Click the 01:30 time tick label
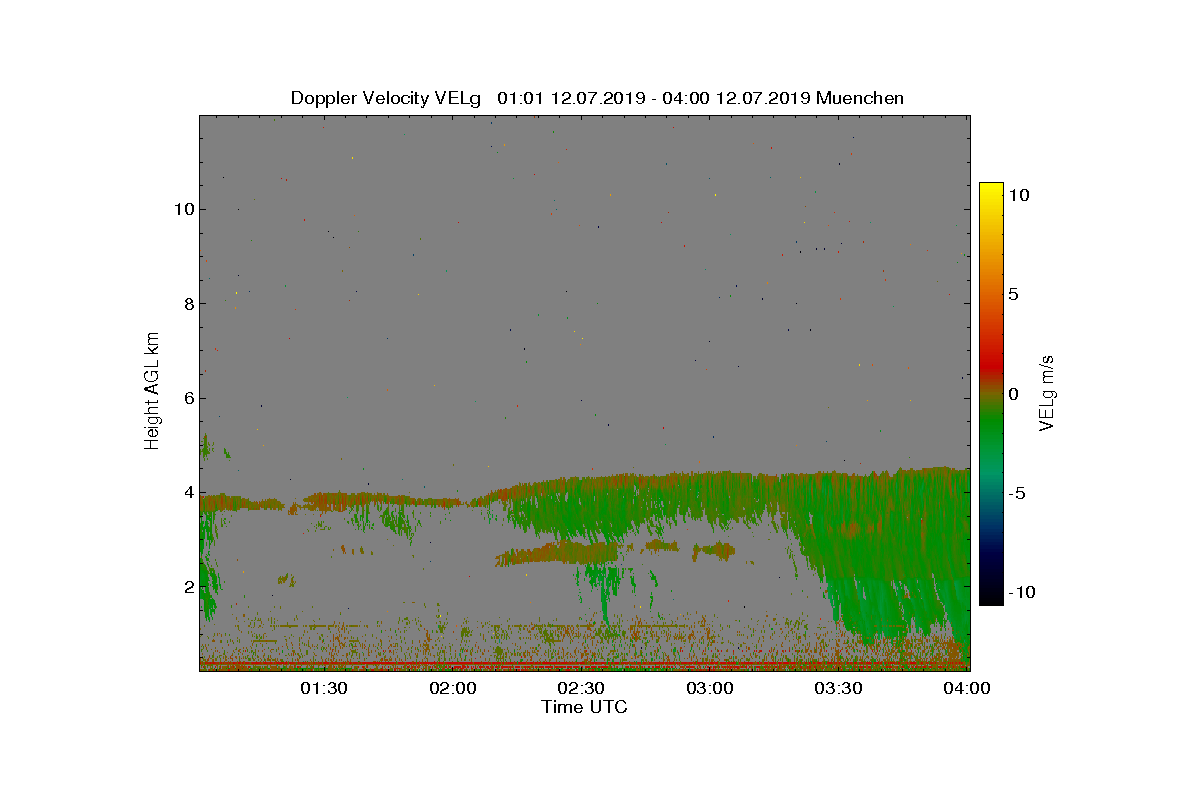This screenshot has width=1200, height=800. [324, 689]
